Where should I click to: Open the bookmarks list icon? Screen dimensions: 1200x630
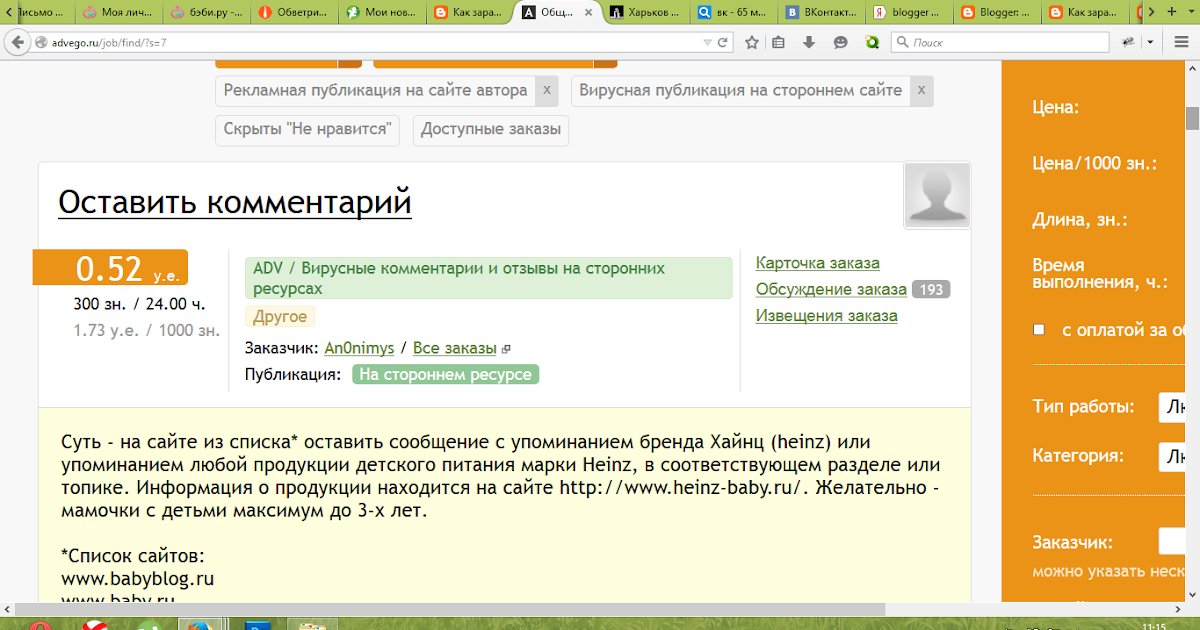click(x=779, y=43)
